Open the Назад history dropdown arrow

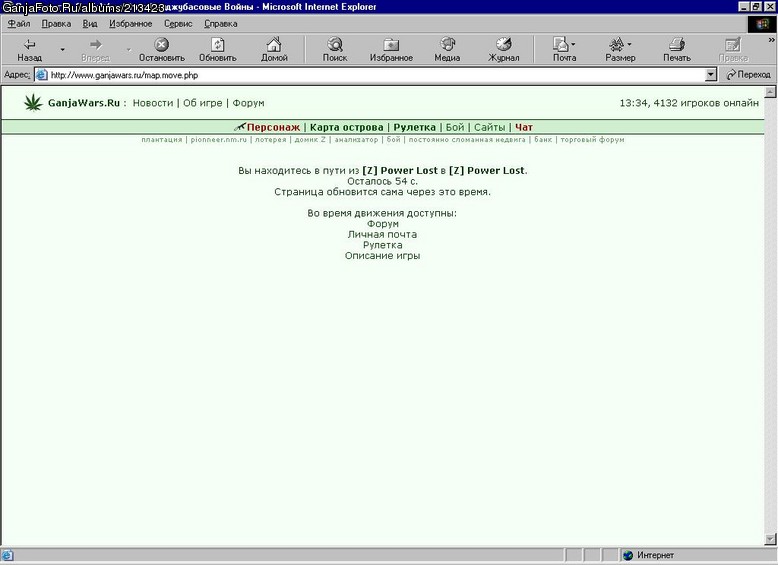click(62, 49)
